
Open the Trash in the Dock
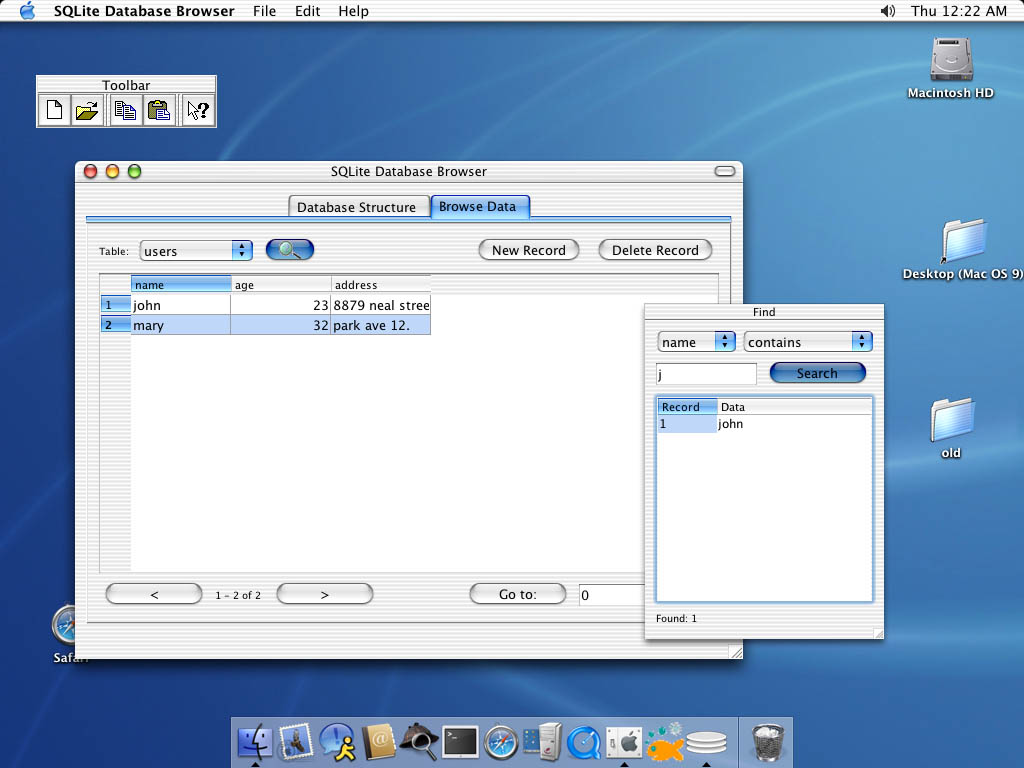(767, 743)
